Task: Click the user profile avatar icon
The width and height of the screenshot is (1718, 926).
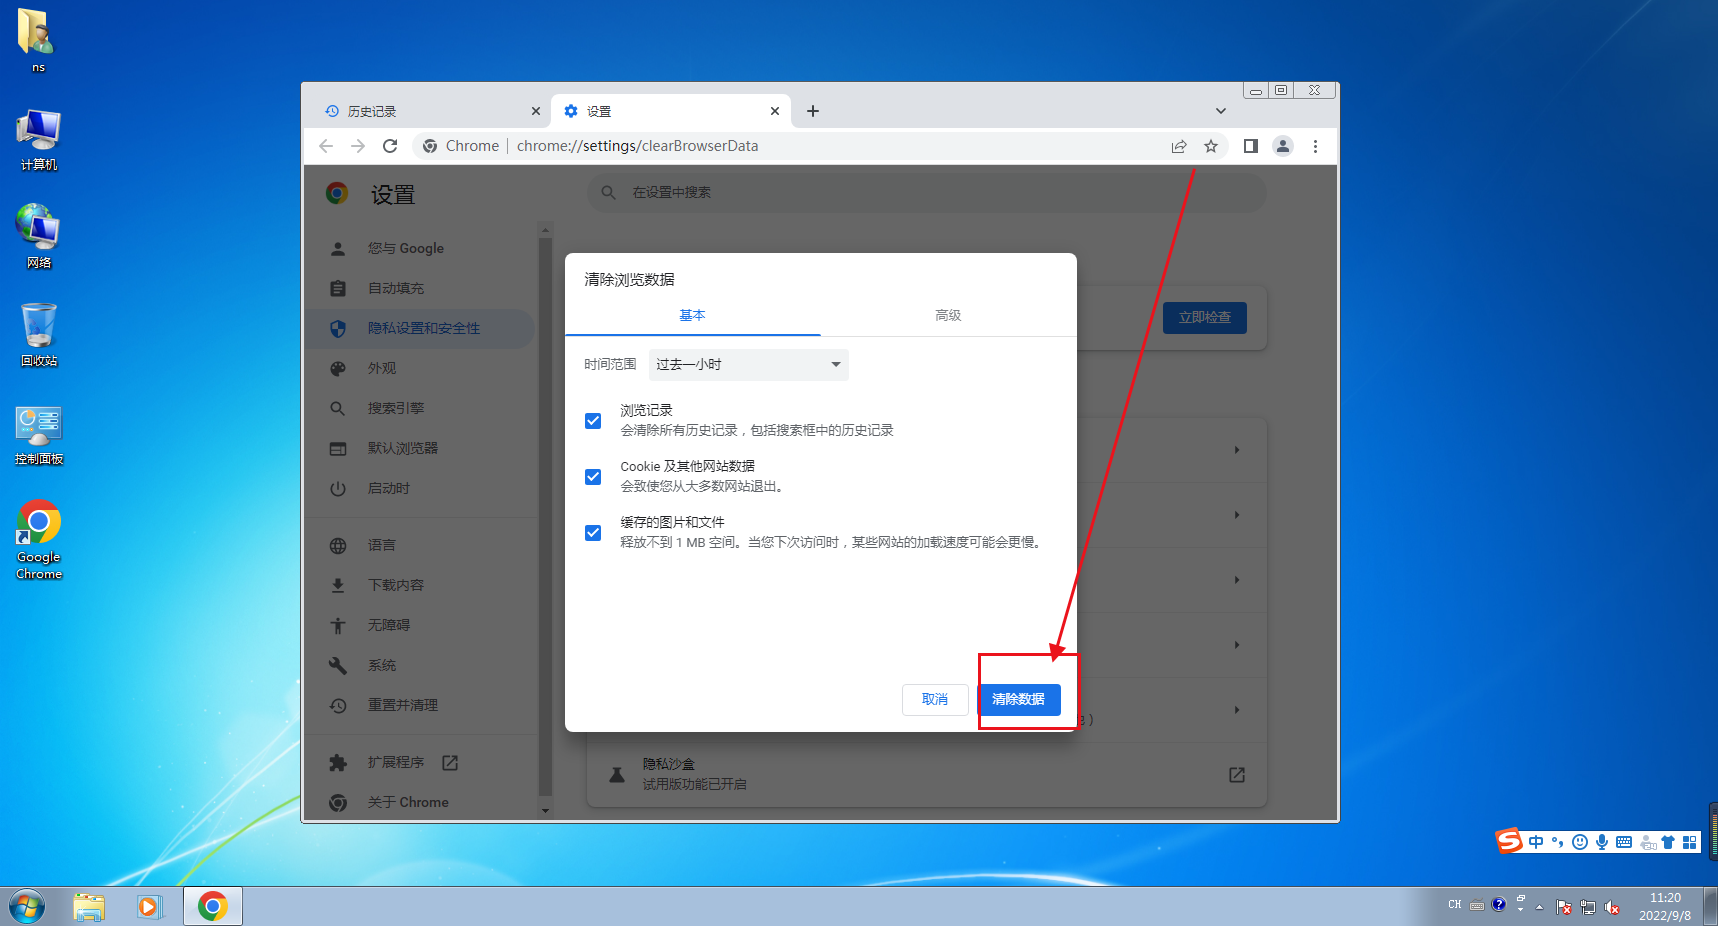Action: pyautogui.click(x=1282, y=146)
